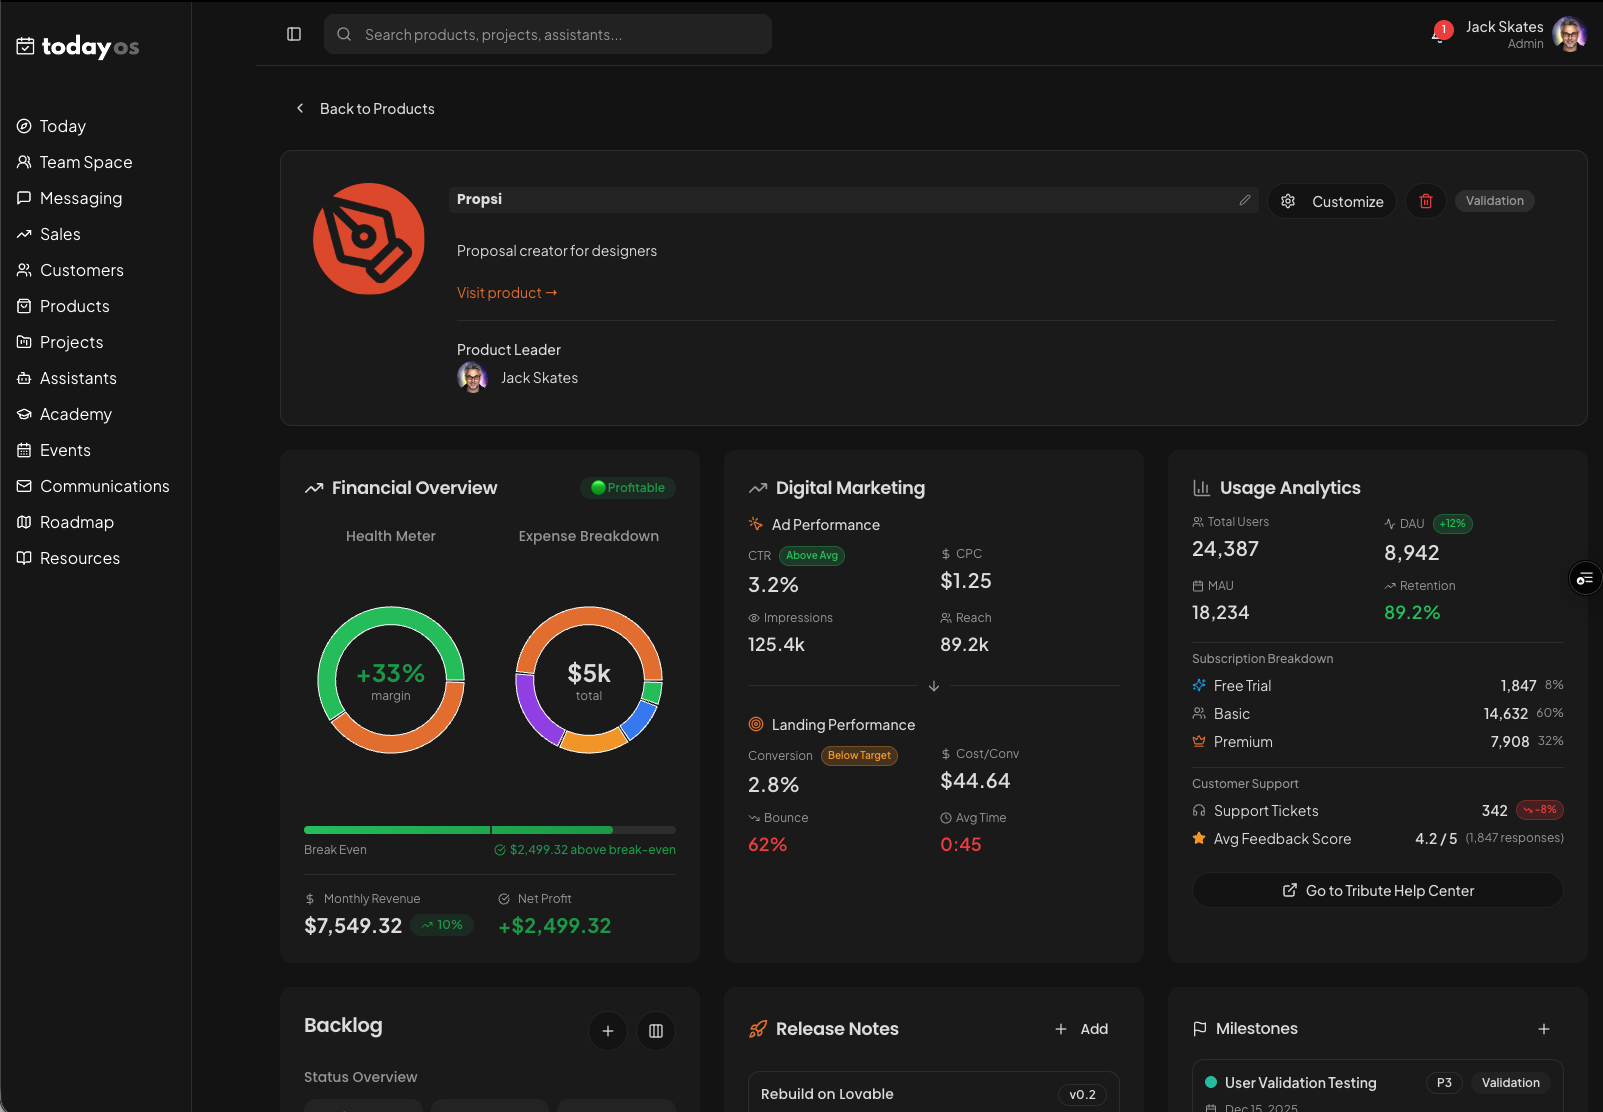Click the Academy graduation cap icon
The image size is (1603, 1112).
click(x=24, y=414)
